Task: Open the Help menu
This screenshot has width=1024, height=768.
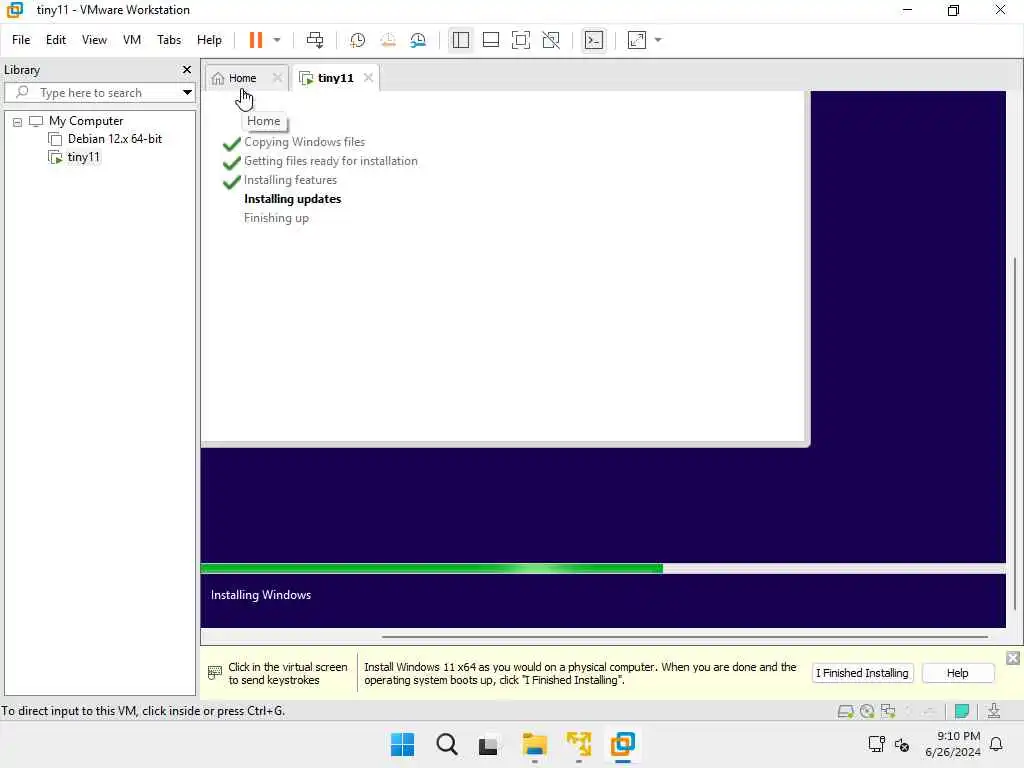Action: coord(209,40)
